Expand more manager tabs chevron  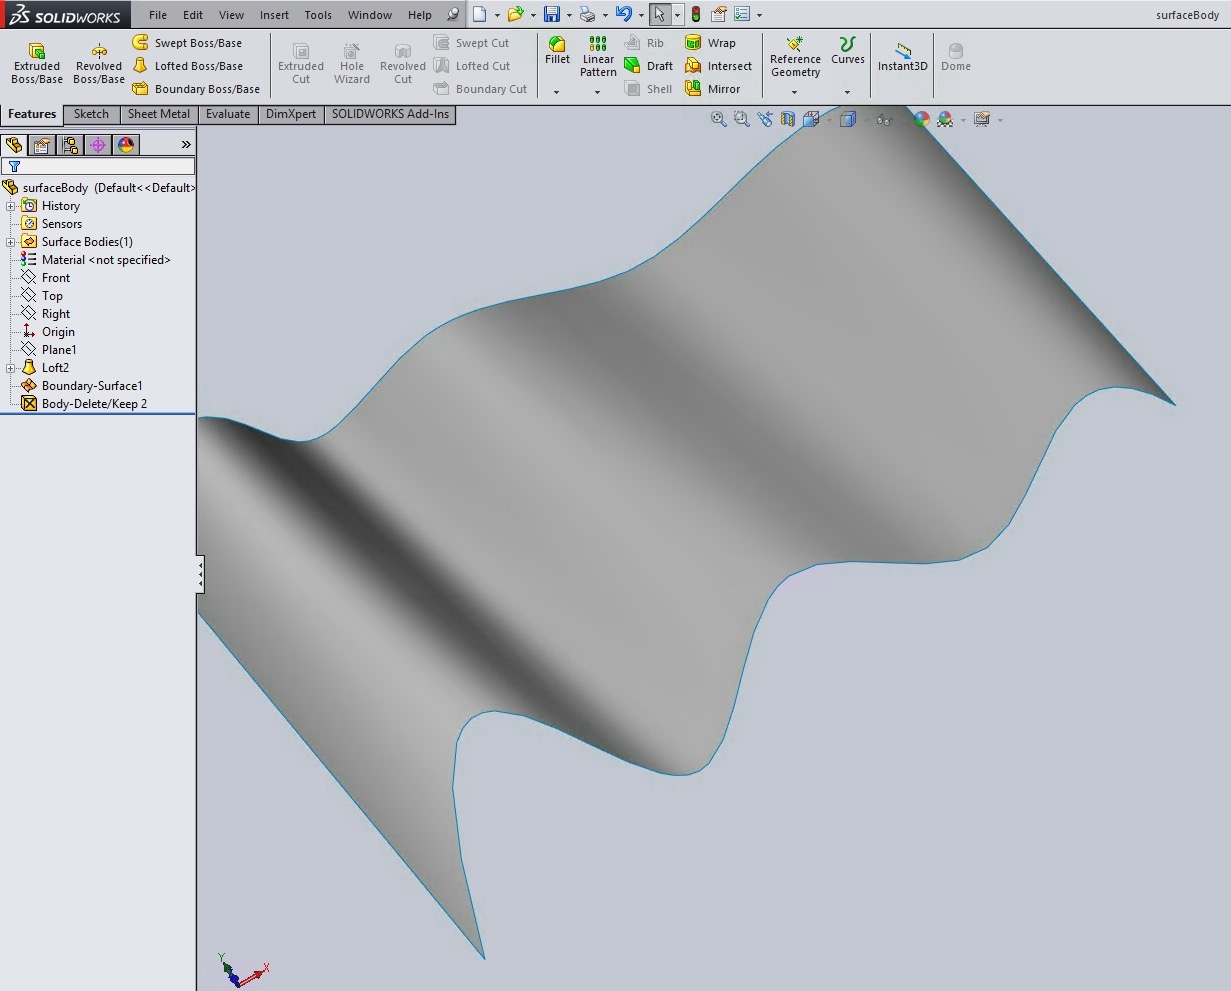(x=185, y=145)
